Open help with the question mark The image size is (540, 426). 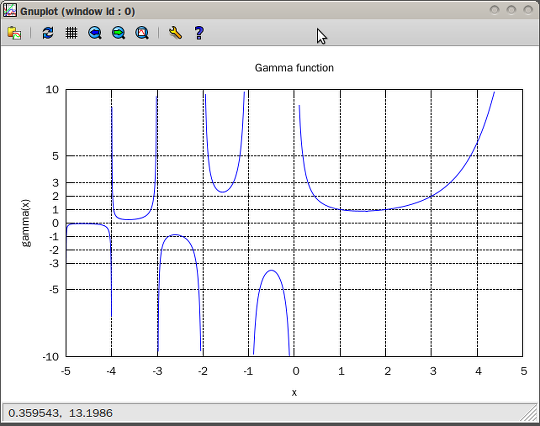pos(199,33)
